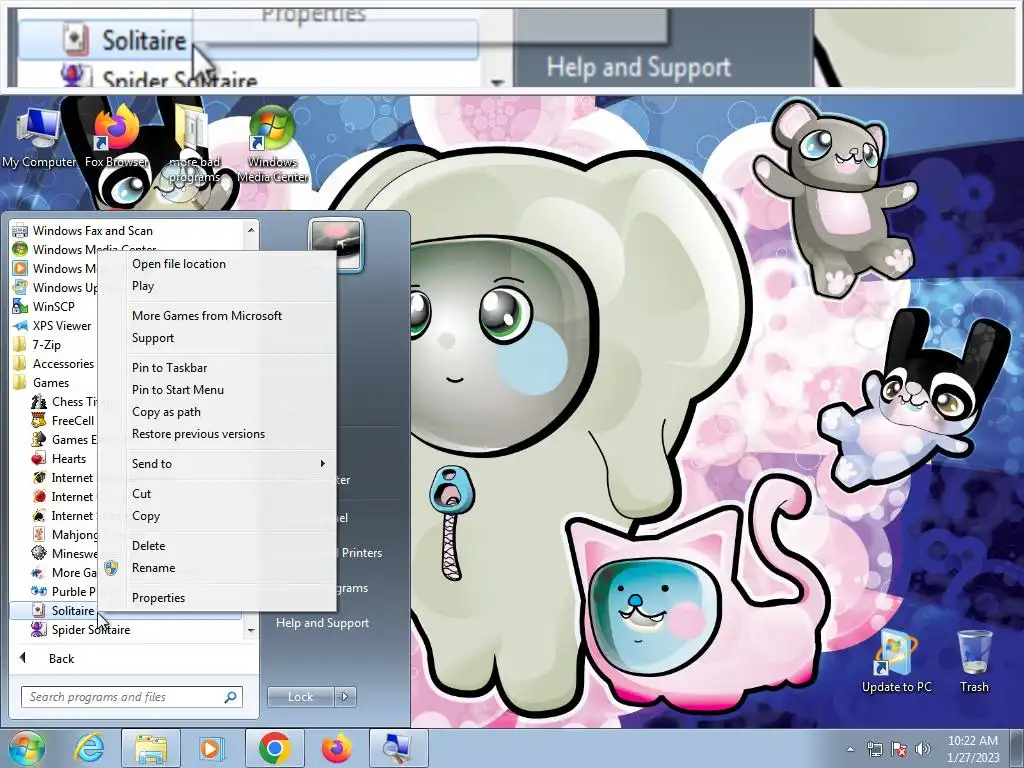Open the Magnifier taskbar button
The image size is (1024, 768).
point(398,748)
